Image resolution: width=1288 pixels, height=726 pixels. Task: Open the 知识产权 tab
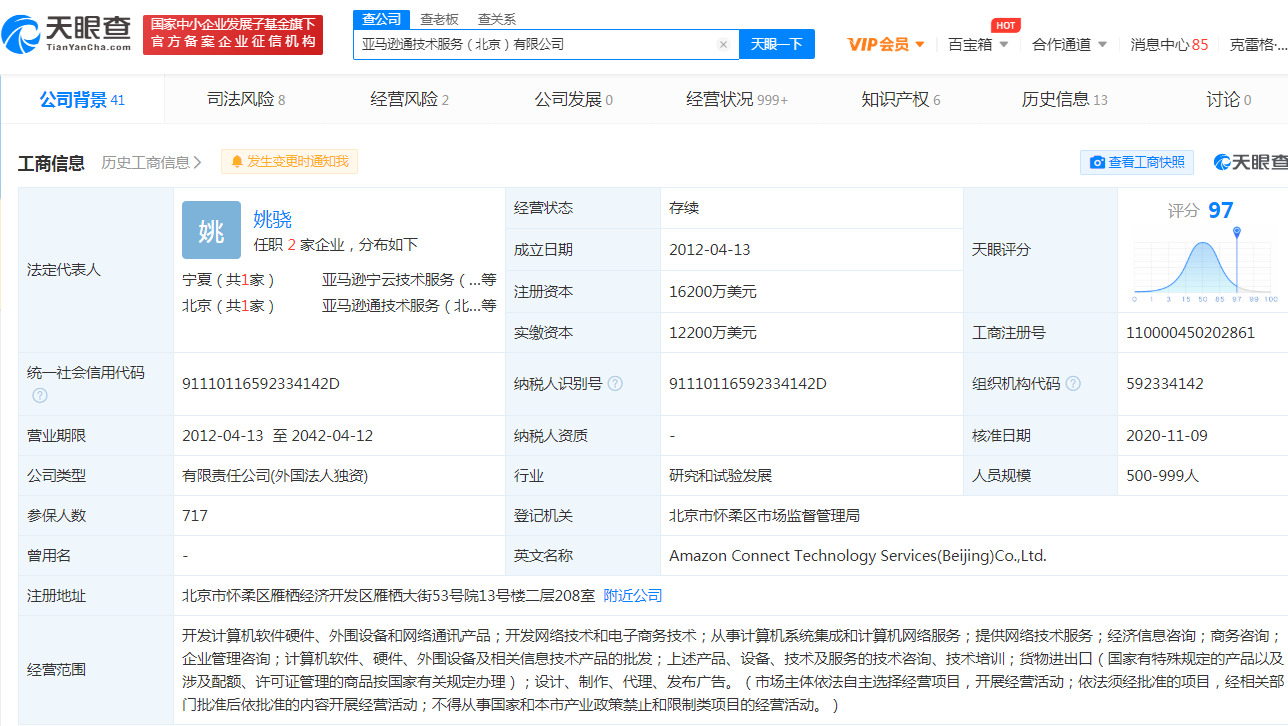[901, 99]
